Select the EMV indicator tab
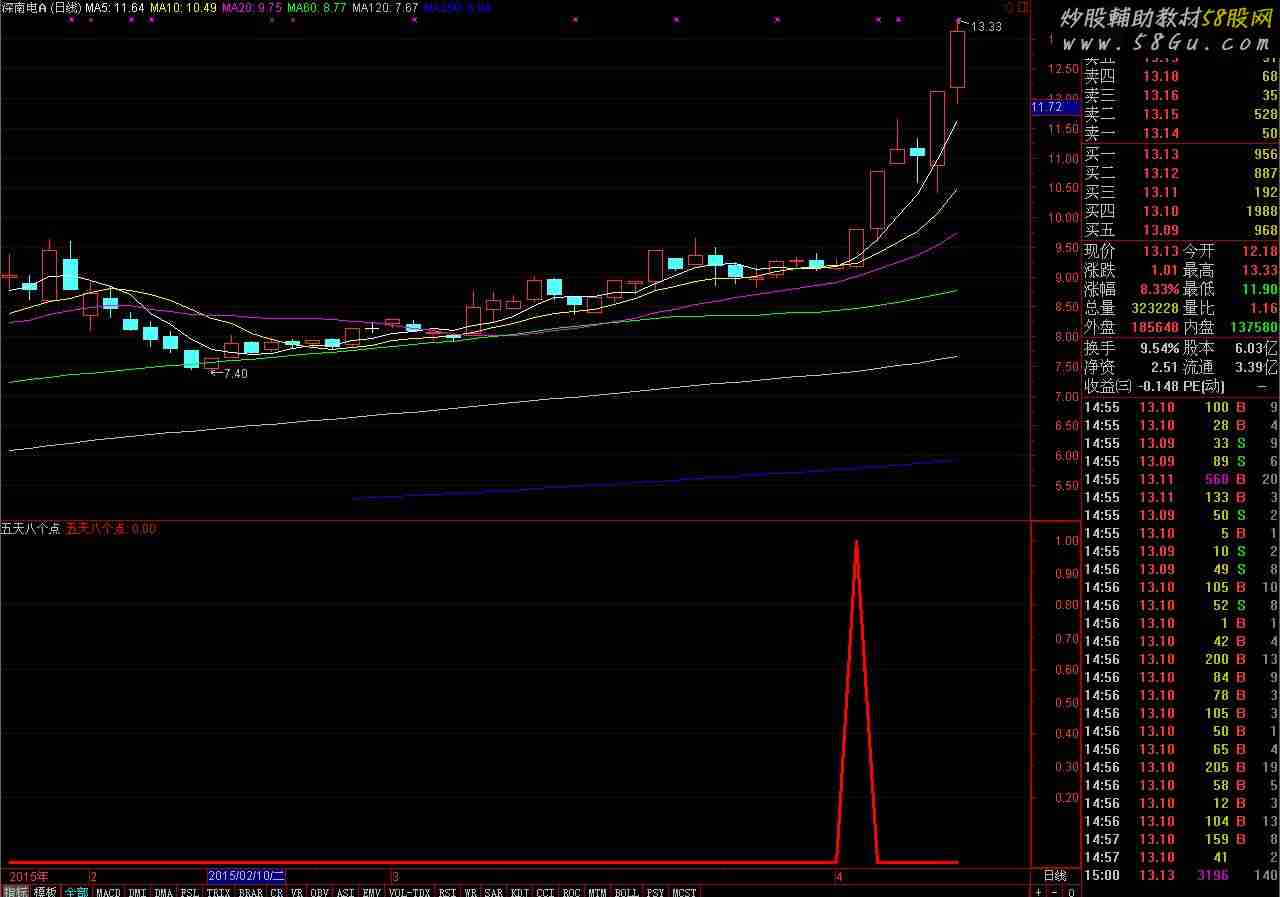The height and width of the screenshot is (897, 1280). tap(371, 891)
